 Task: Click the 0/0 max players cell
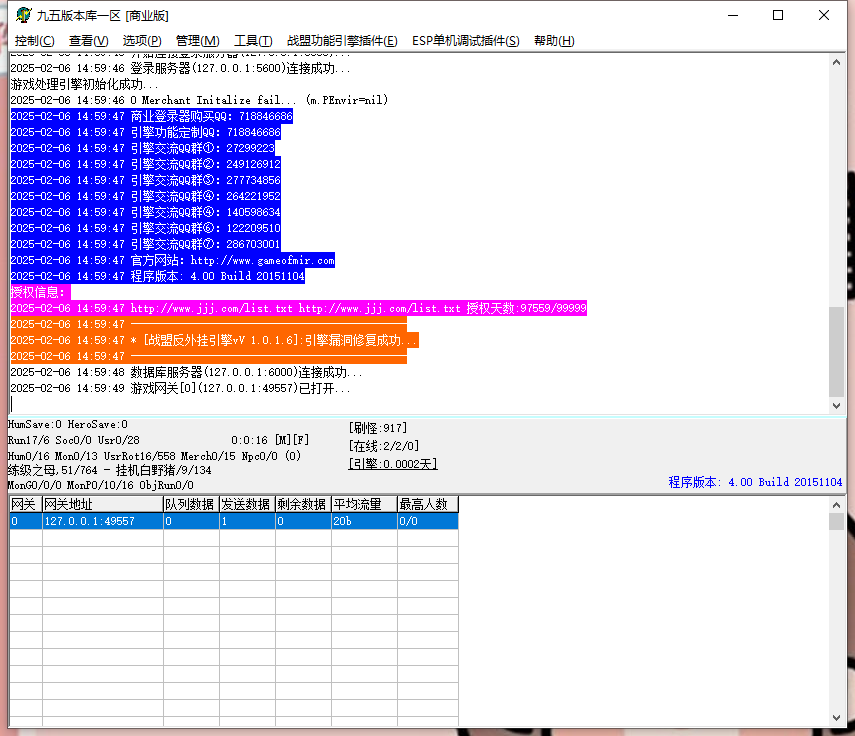pos(428,521)
